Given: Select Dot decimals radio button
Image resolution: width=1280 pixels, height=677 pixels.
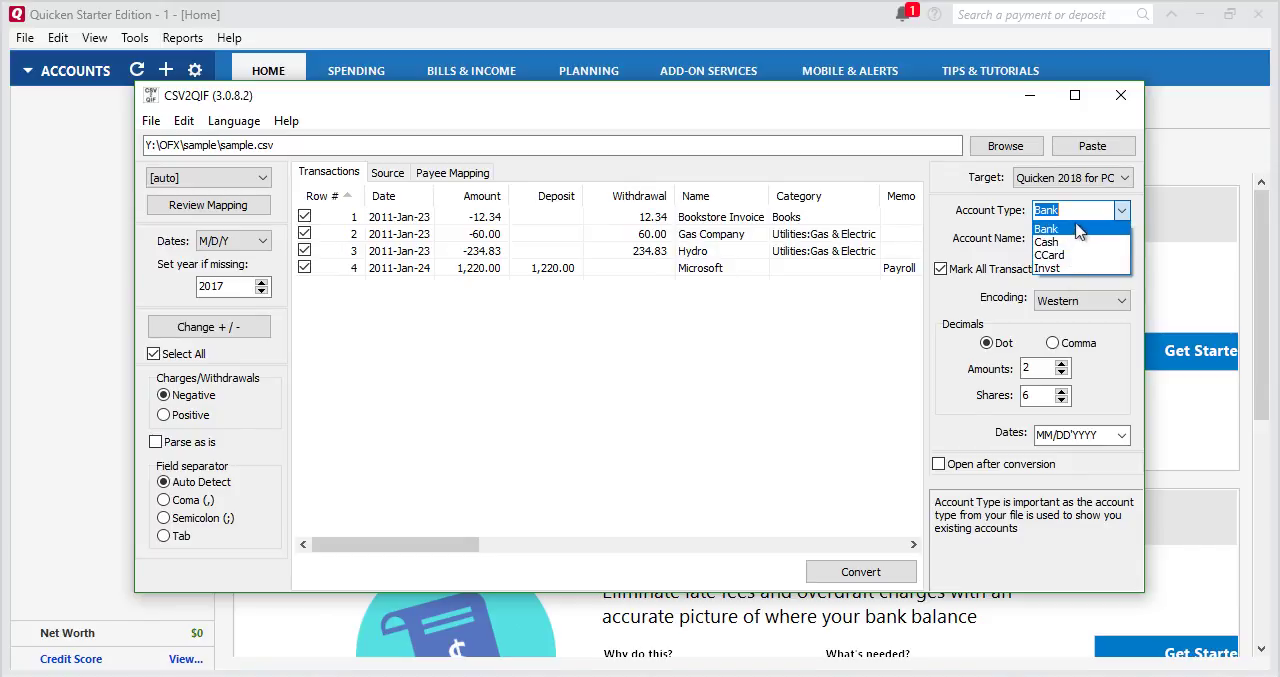Looking at the screenshot, I should (x=986, y=342).
